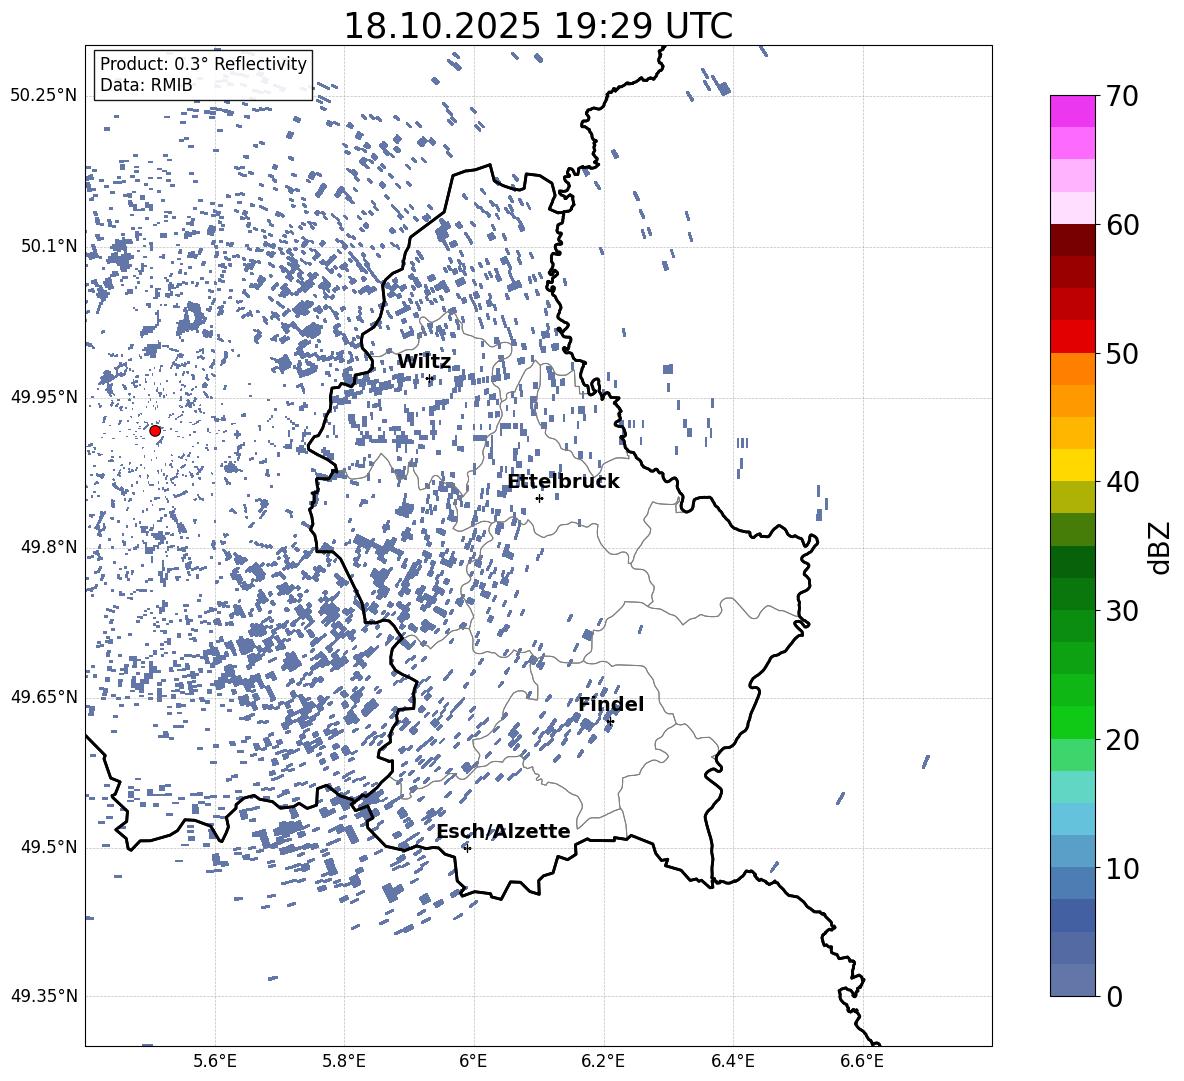Click the 6.6°E longitude label

click(x=862, y=1061)
